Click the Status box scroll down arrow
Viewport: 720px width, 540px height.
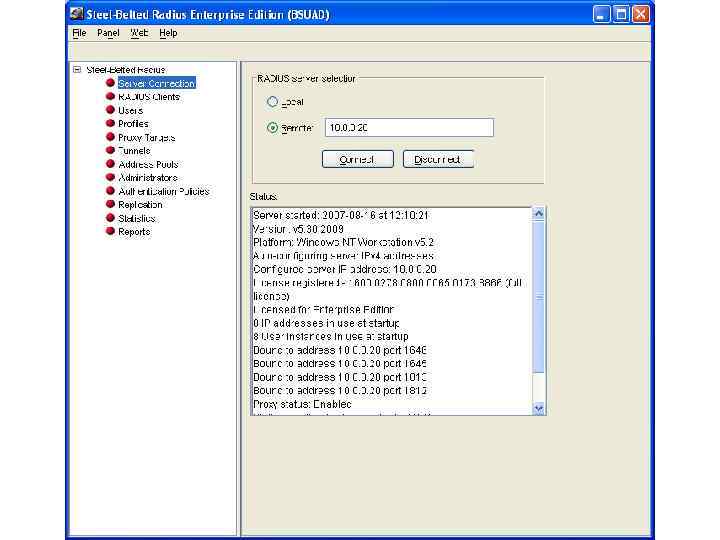point(539,408)
